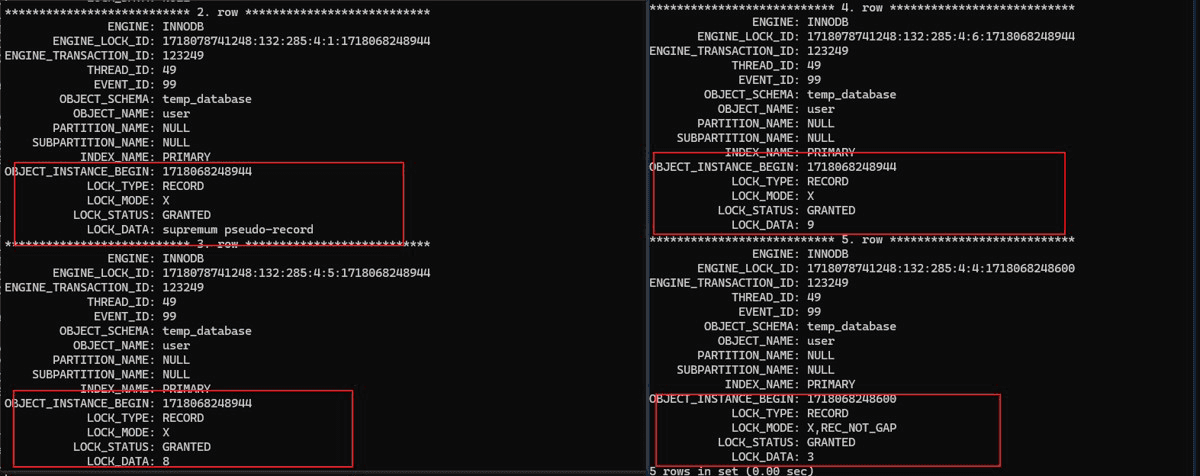Click ENGINE_TRANSACTION_ID 123249 in the 4. row block
This screenshot has width=1200, height=476.
point(827,51)
